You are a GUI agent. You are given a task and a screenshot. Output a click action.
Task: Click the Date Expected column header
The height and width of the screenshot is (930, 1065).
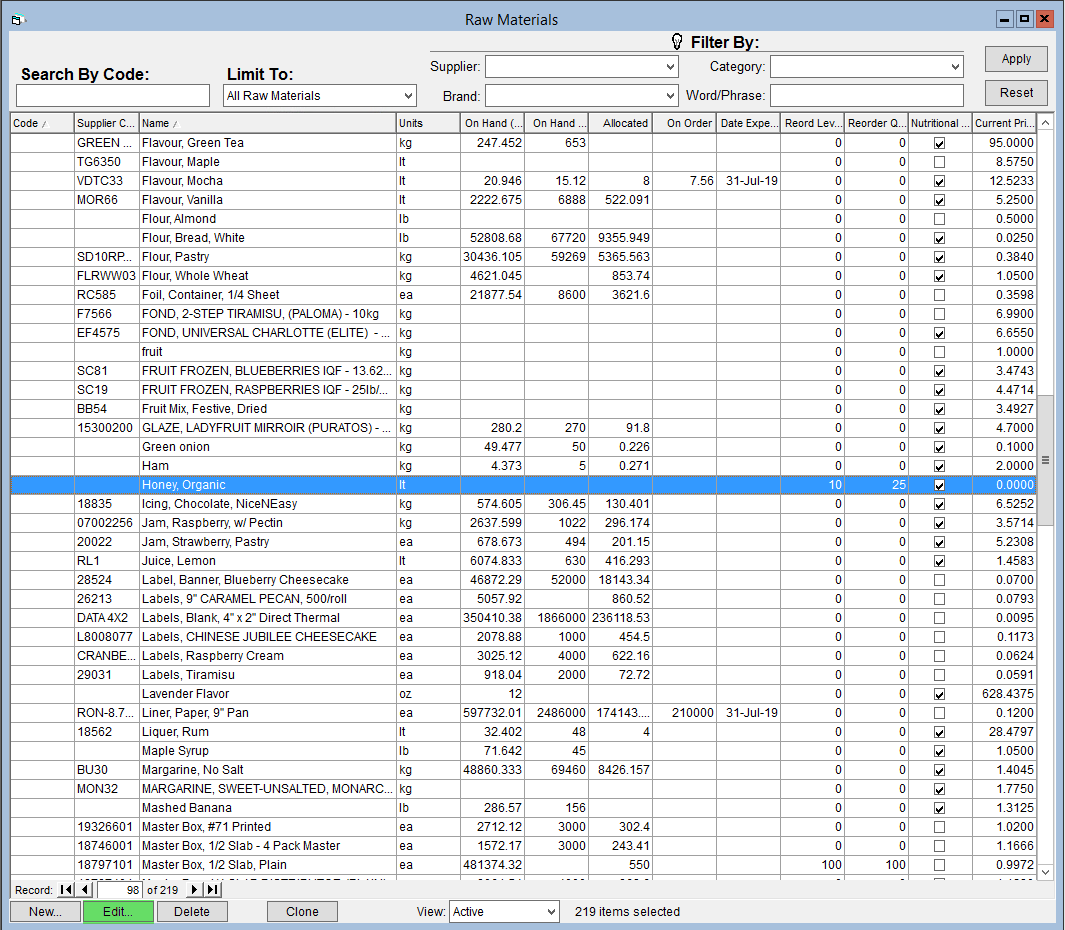pyautogui.click(x=748, y=123)
